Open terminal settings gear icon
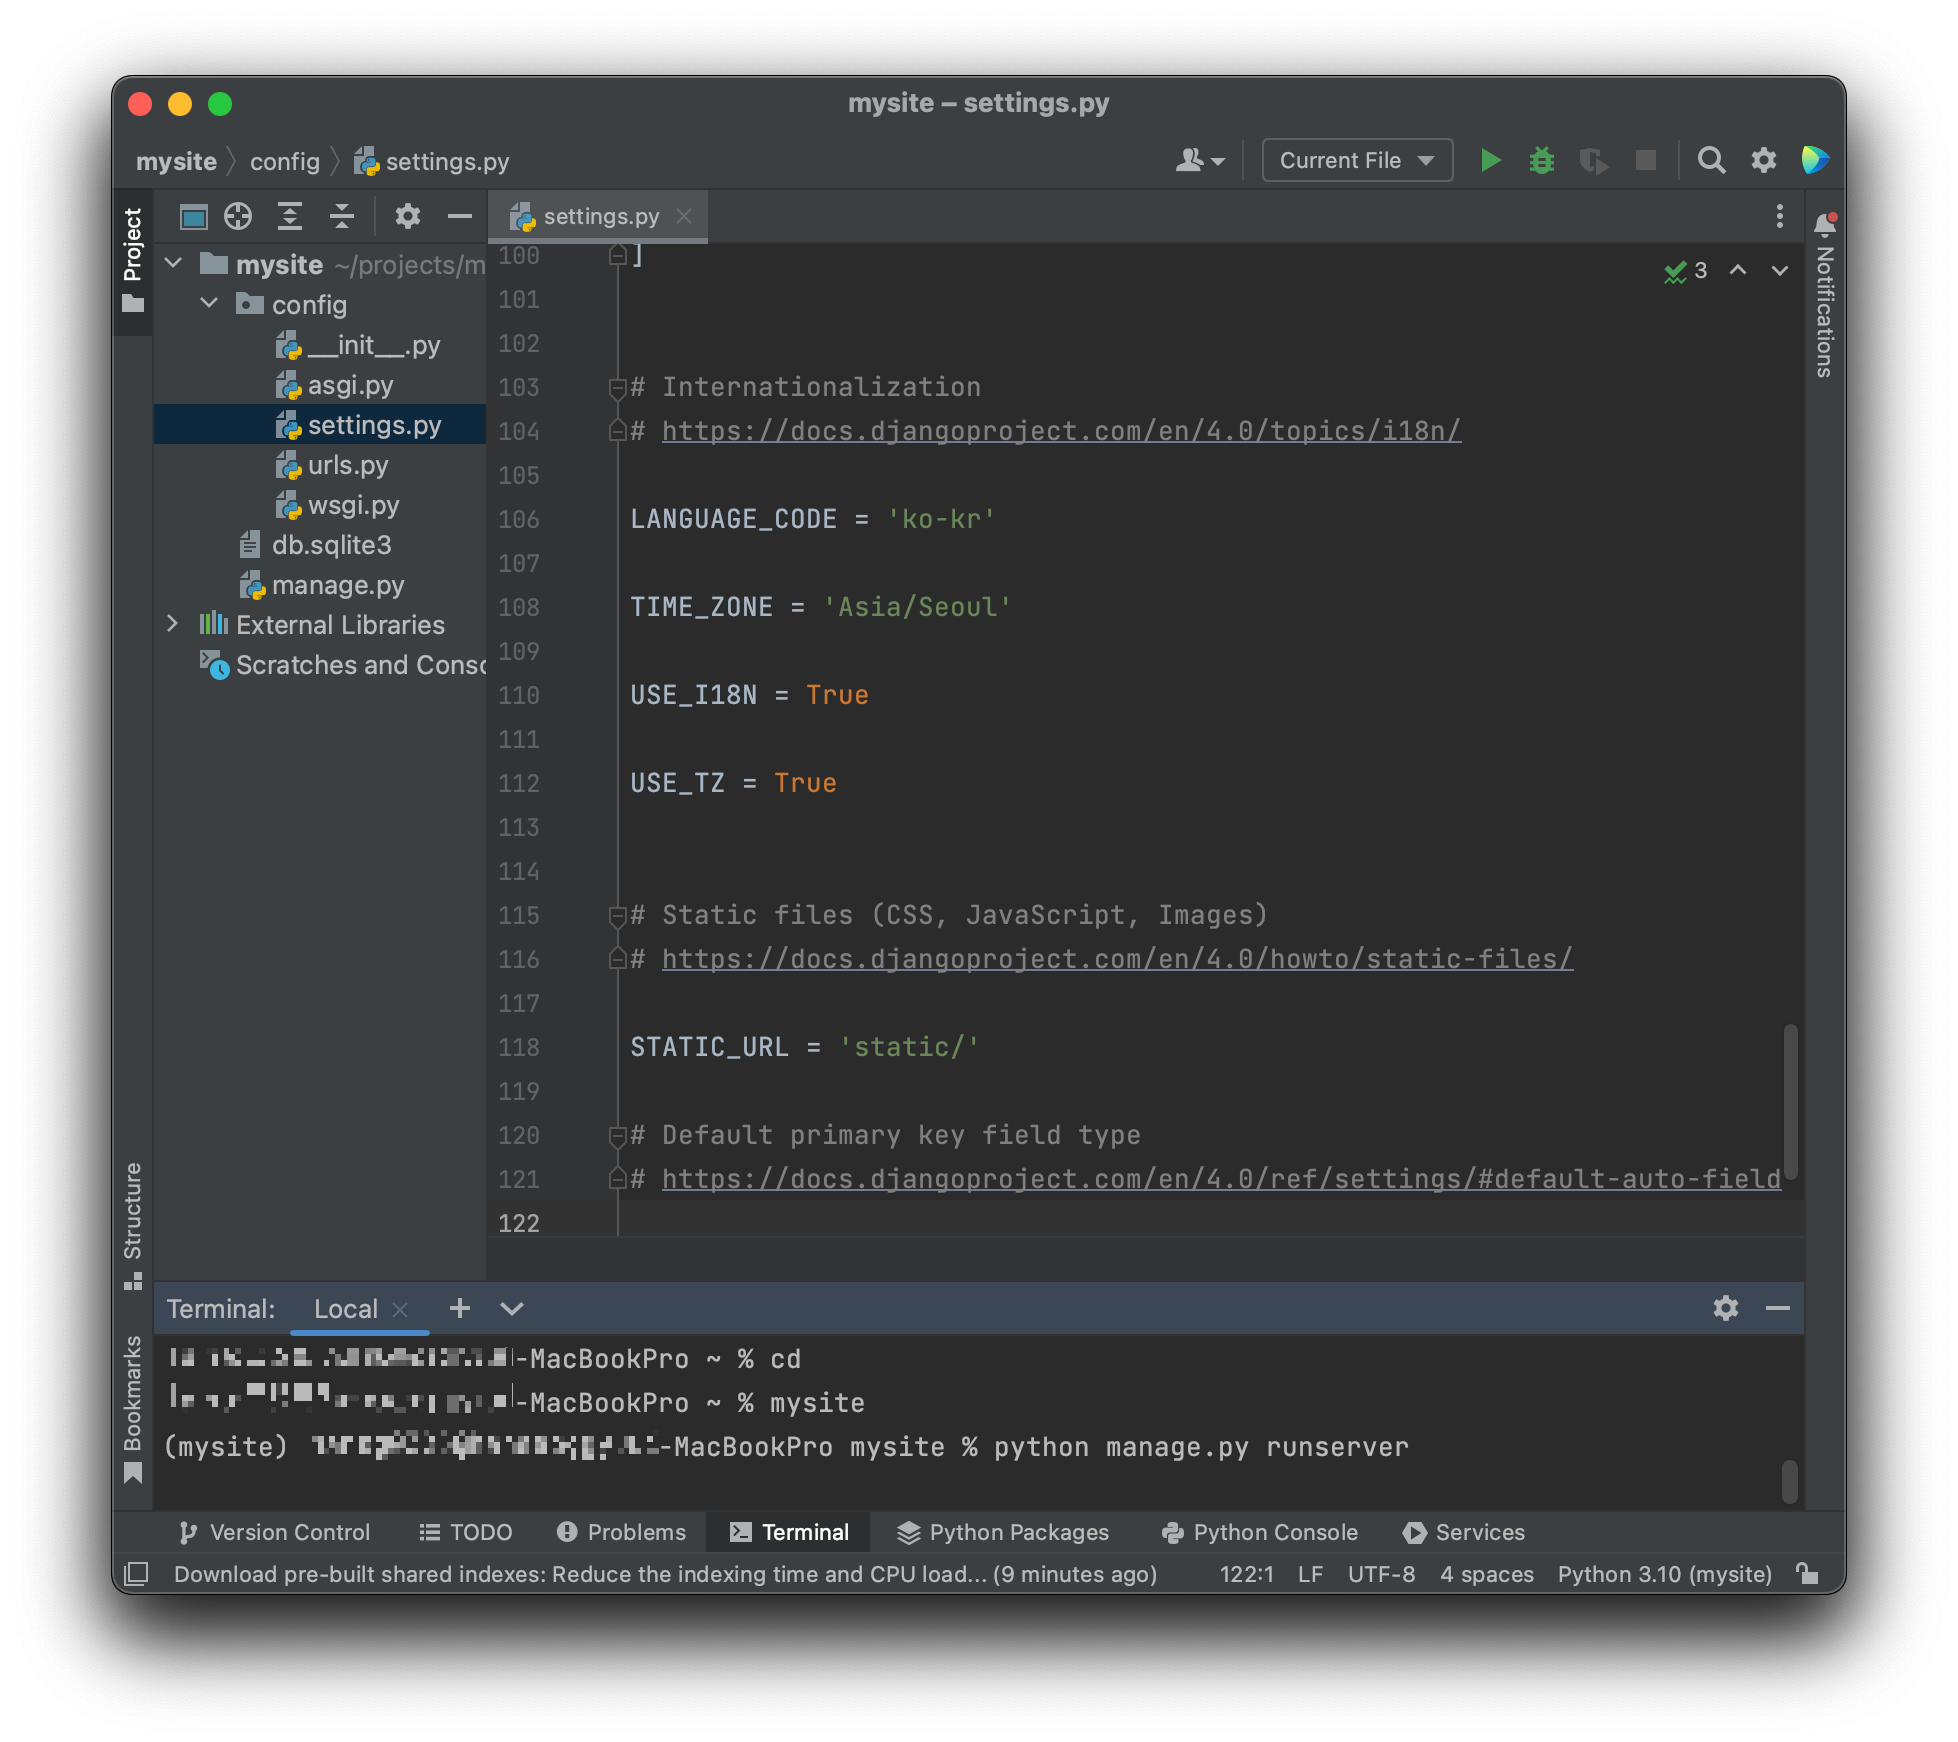The width and height of the screenshot is (1958, 1742). [1725, 1308]
